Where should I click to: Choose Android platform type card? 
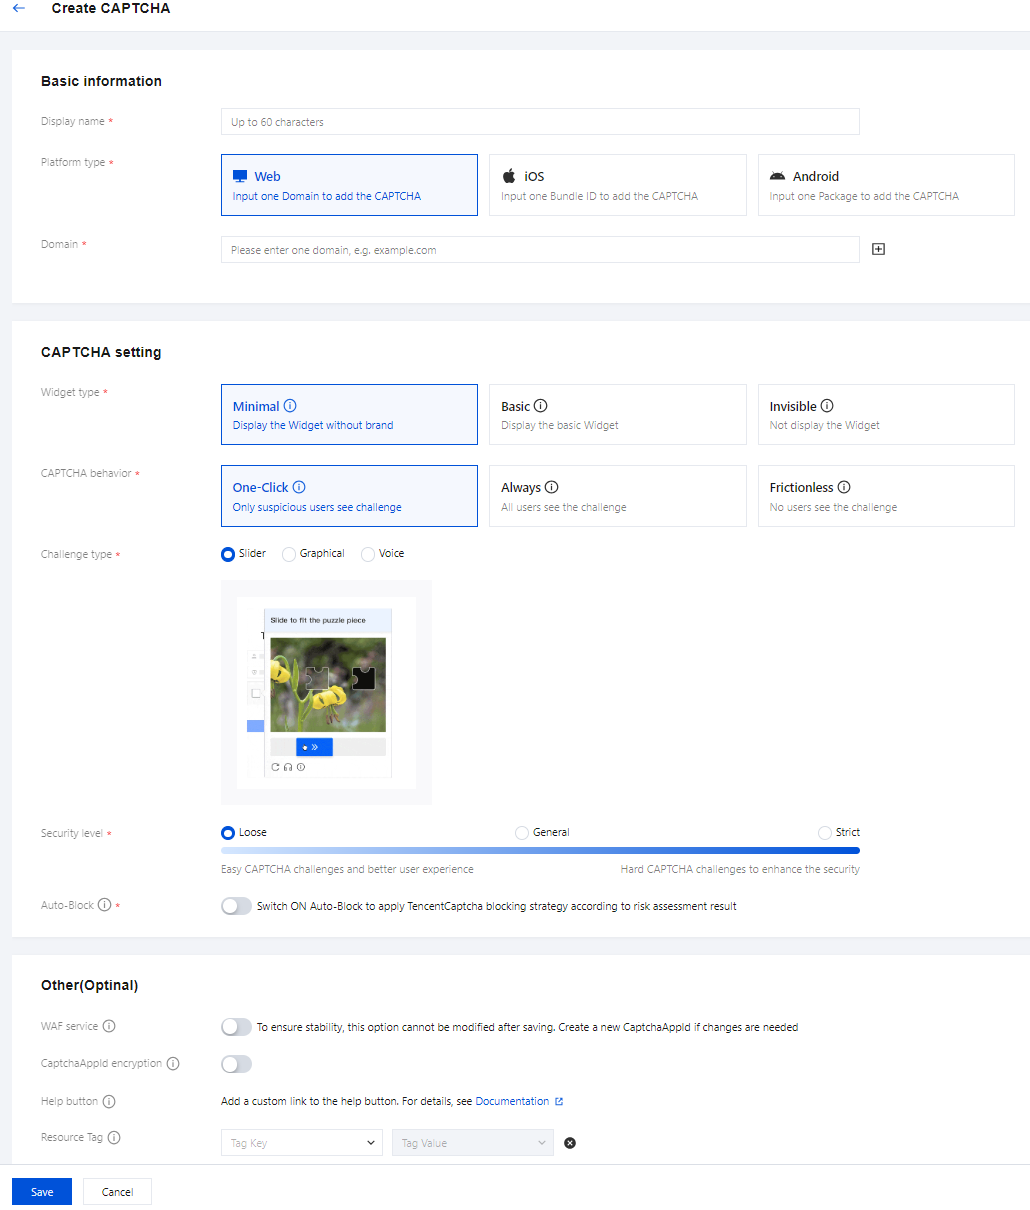coord(886,185)
